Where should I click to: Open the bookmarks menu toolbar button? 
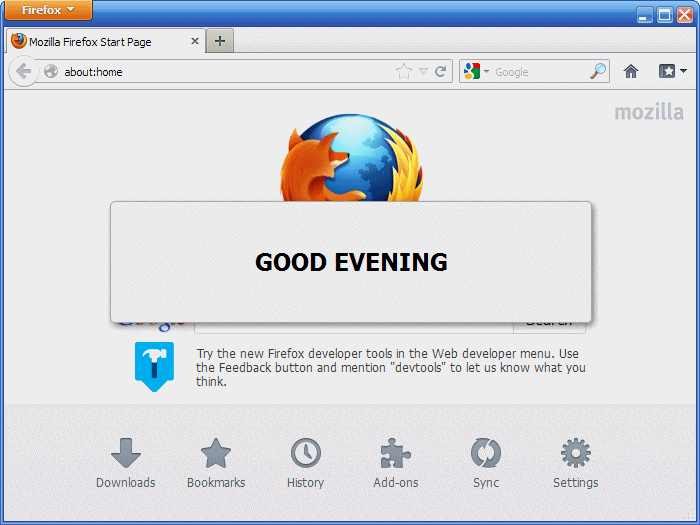coord(672,71)
